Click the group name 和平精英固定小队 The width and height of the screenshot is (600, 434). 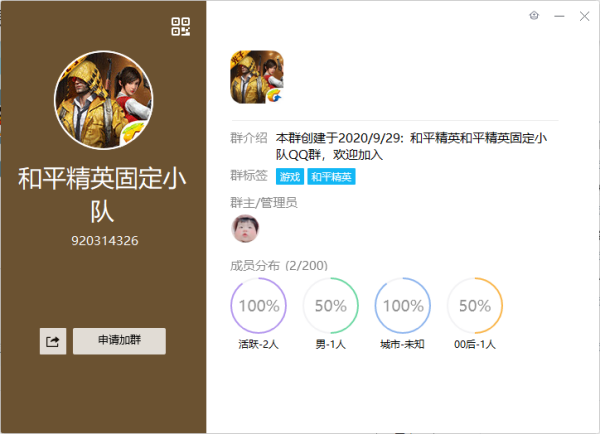point(102,195)
